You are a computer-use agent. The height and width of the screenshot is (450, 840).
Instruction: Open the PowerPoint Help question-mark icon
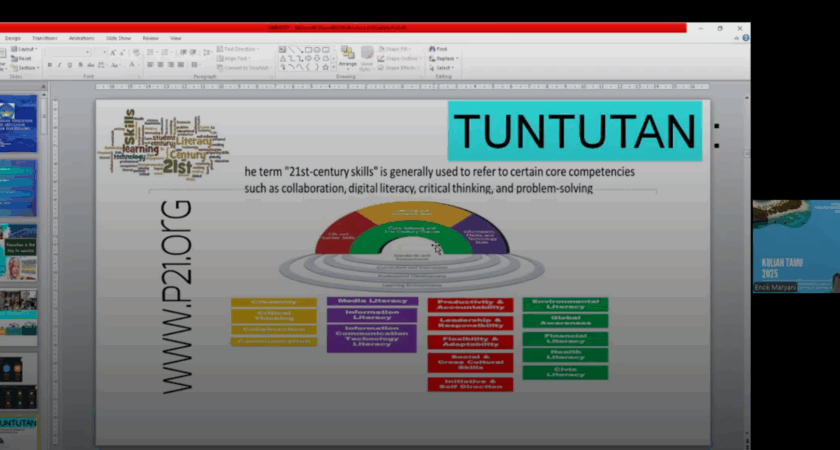tap(746, 38)
